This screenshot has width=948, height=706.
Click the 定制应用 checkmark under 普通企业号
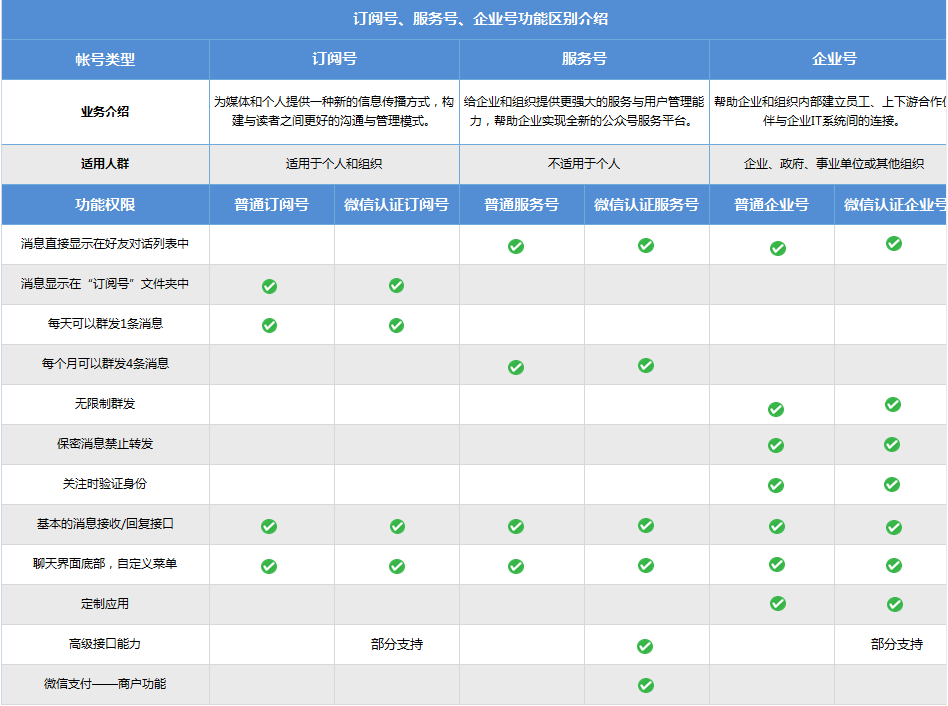coord(777,603)
